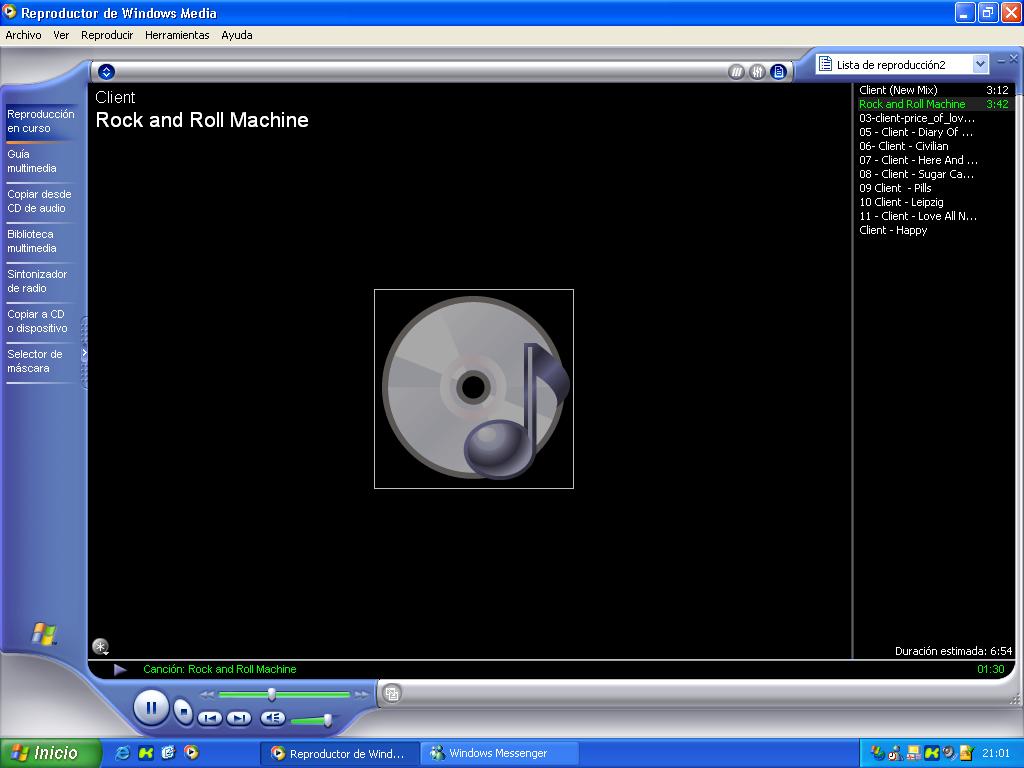Screen dimensions: 1024x768
Task: Toggle the playlist pane button
Action: [778, 72]
